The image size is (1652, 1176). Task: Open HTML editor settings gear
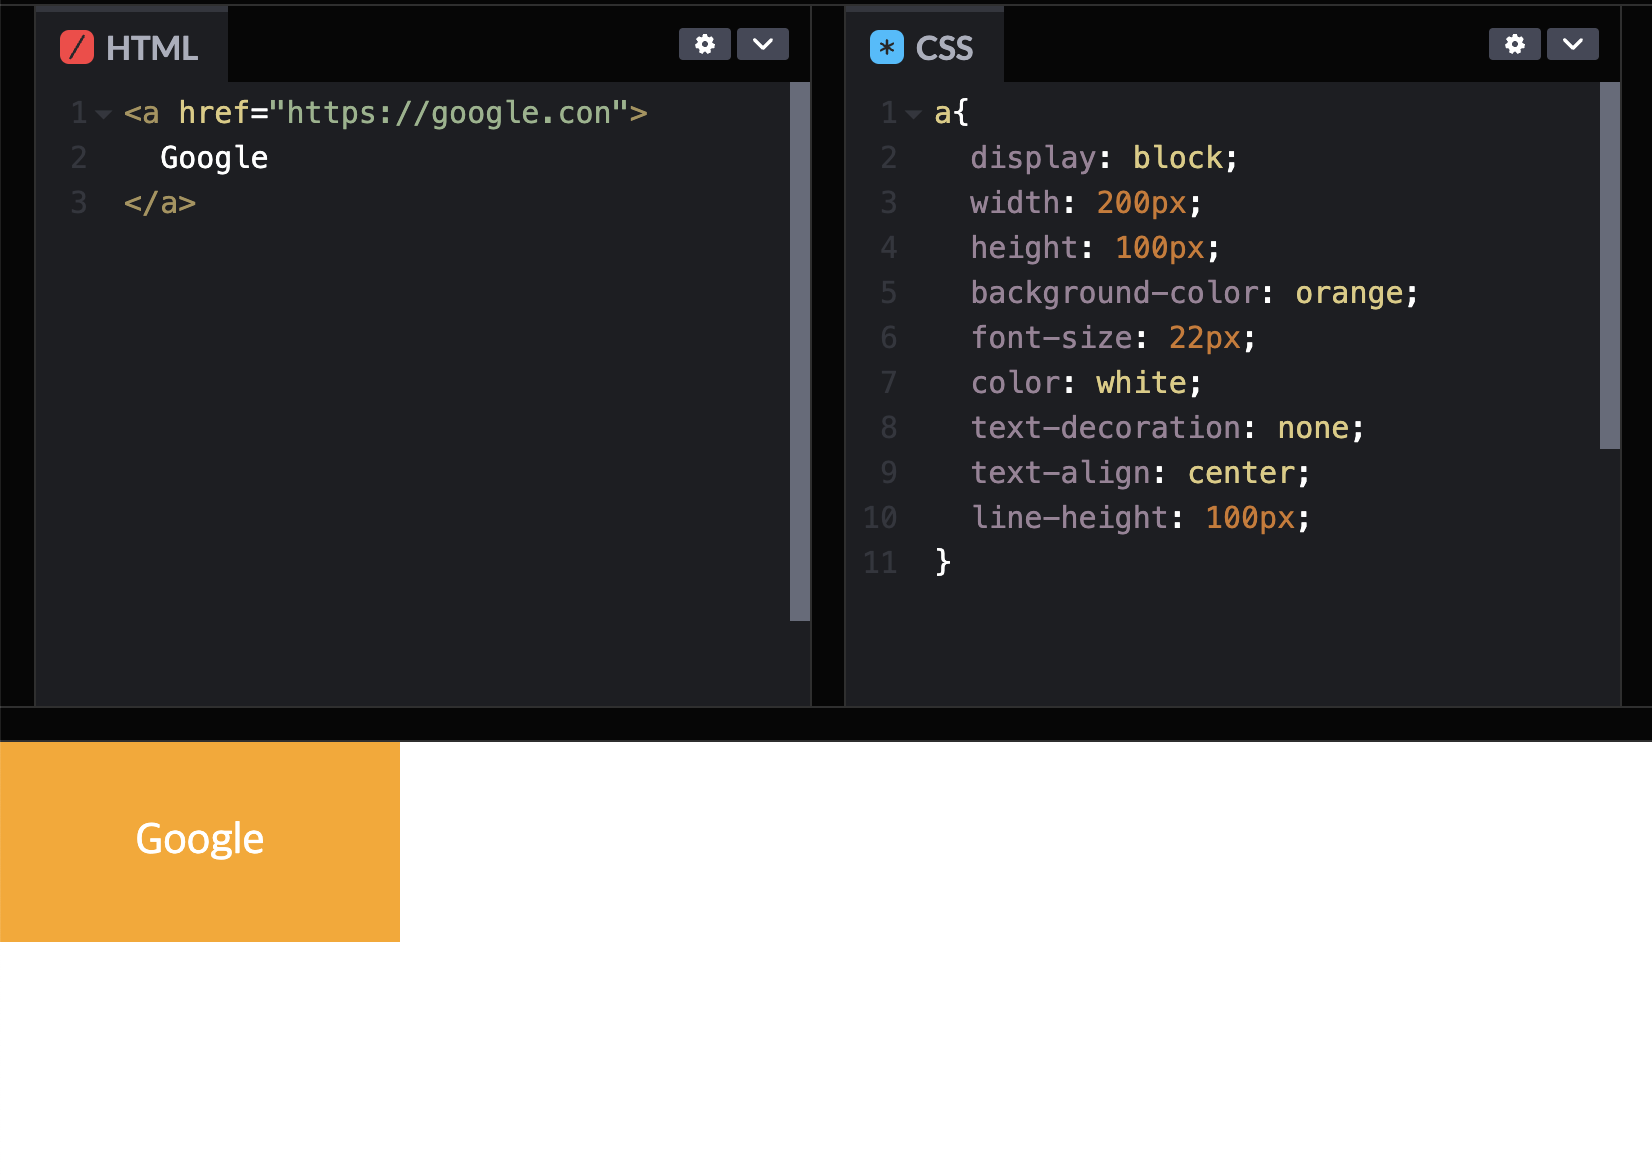pyautogui.click(x=705, y=44)
